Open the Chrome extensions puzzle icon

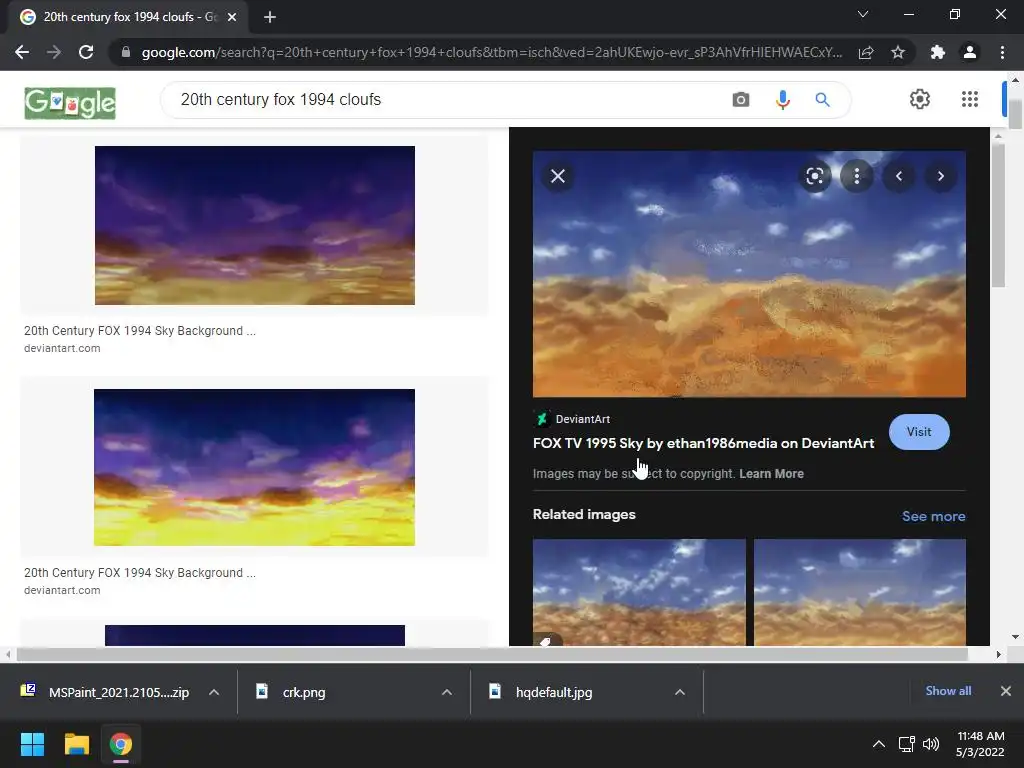[x=938, y=52]
